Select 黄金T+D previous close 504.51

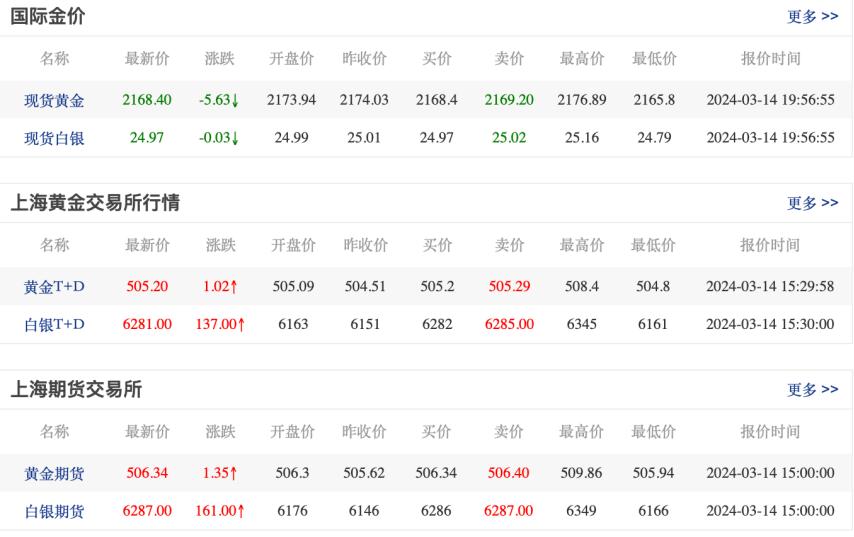365,286
